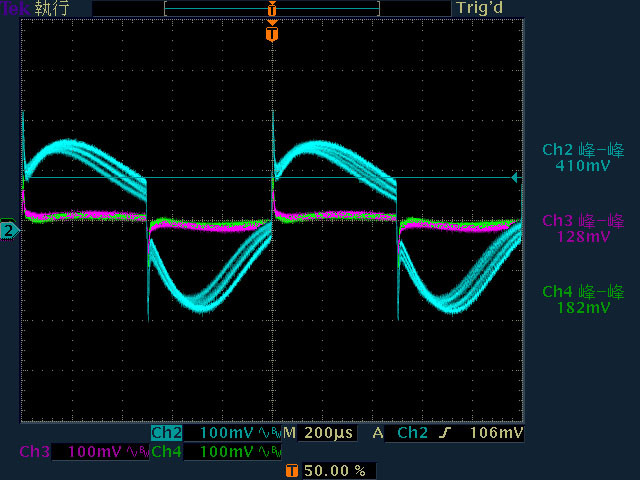Click the Ch3 peak-to-peak 128mV value
Screen dimensions: 640x480
click(583, 237)
